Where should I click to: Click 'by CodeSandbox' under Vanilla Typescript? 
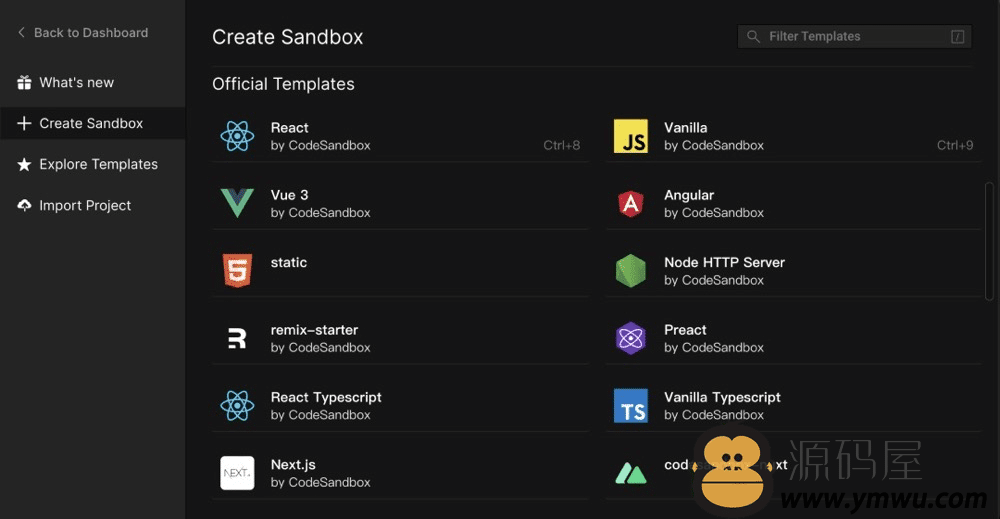click(x=714, y=415)
